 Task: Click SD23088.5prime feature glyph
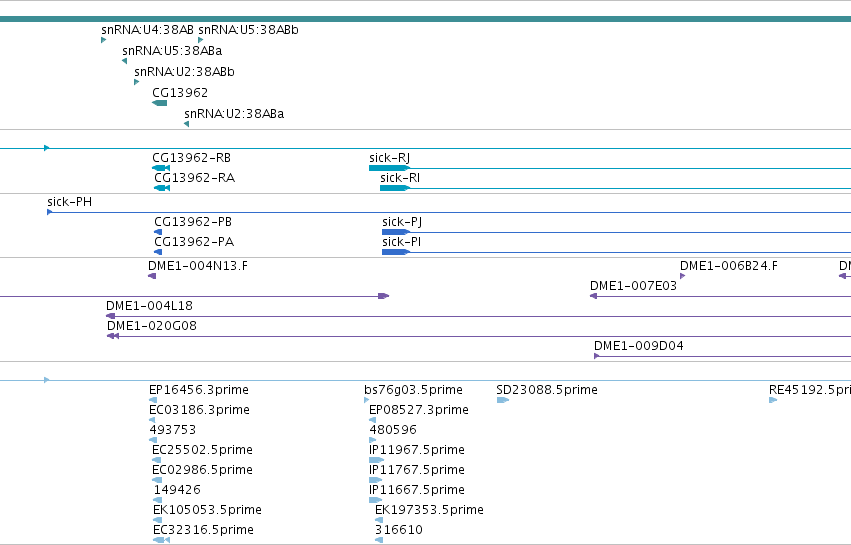coord(503,400)
